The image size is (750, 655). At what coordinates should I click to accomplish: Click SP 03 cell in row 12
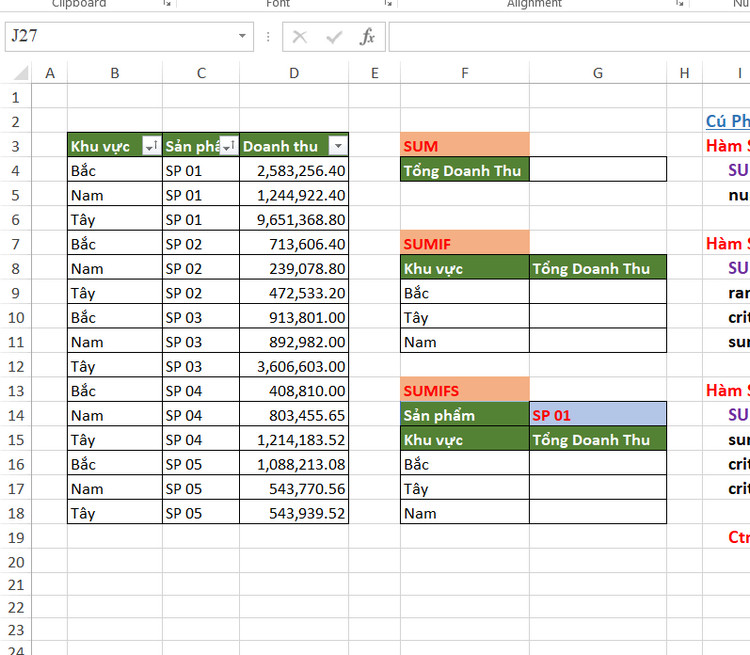[x=201, y=366]
